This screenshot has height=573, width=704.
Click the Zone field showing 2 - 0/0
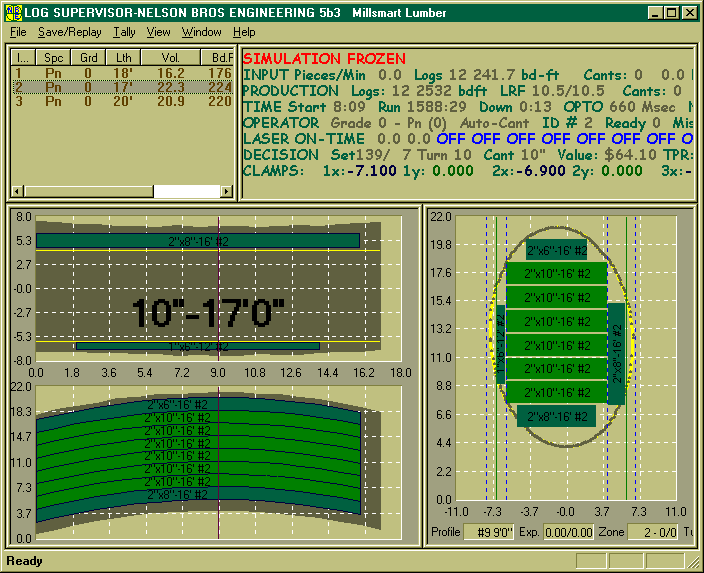pyautogui.click(x=653, y=533)
